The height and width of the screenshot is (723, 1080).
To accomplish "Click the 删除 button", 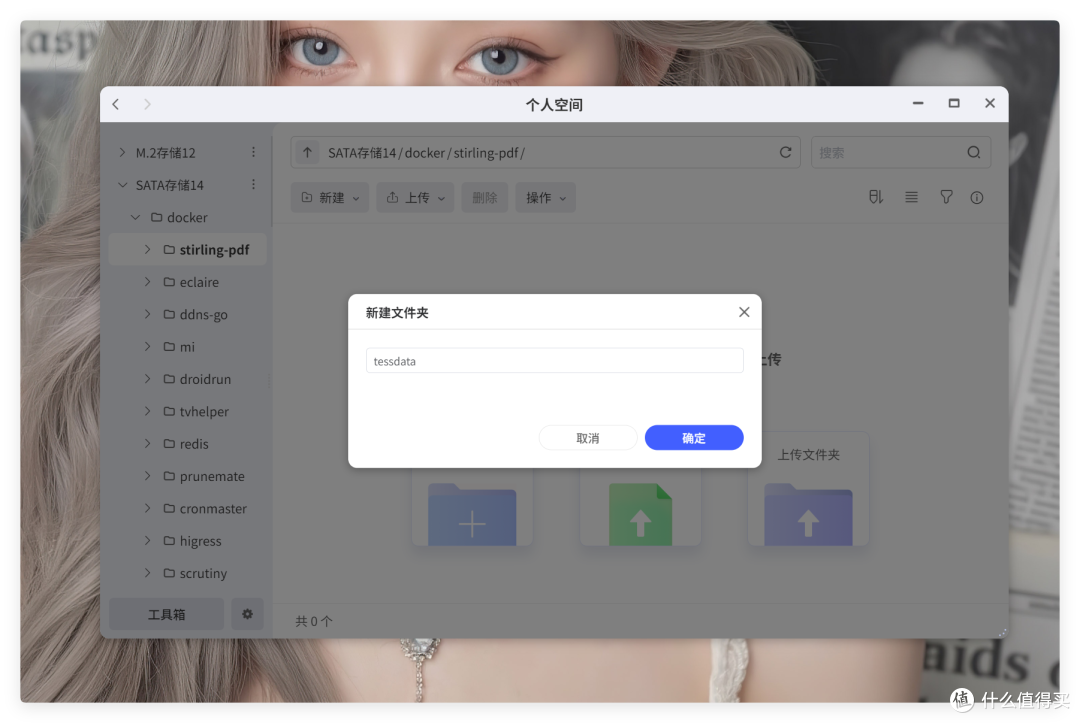I will tap(485, 198).
